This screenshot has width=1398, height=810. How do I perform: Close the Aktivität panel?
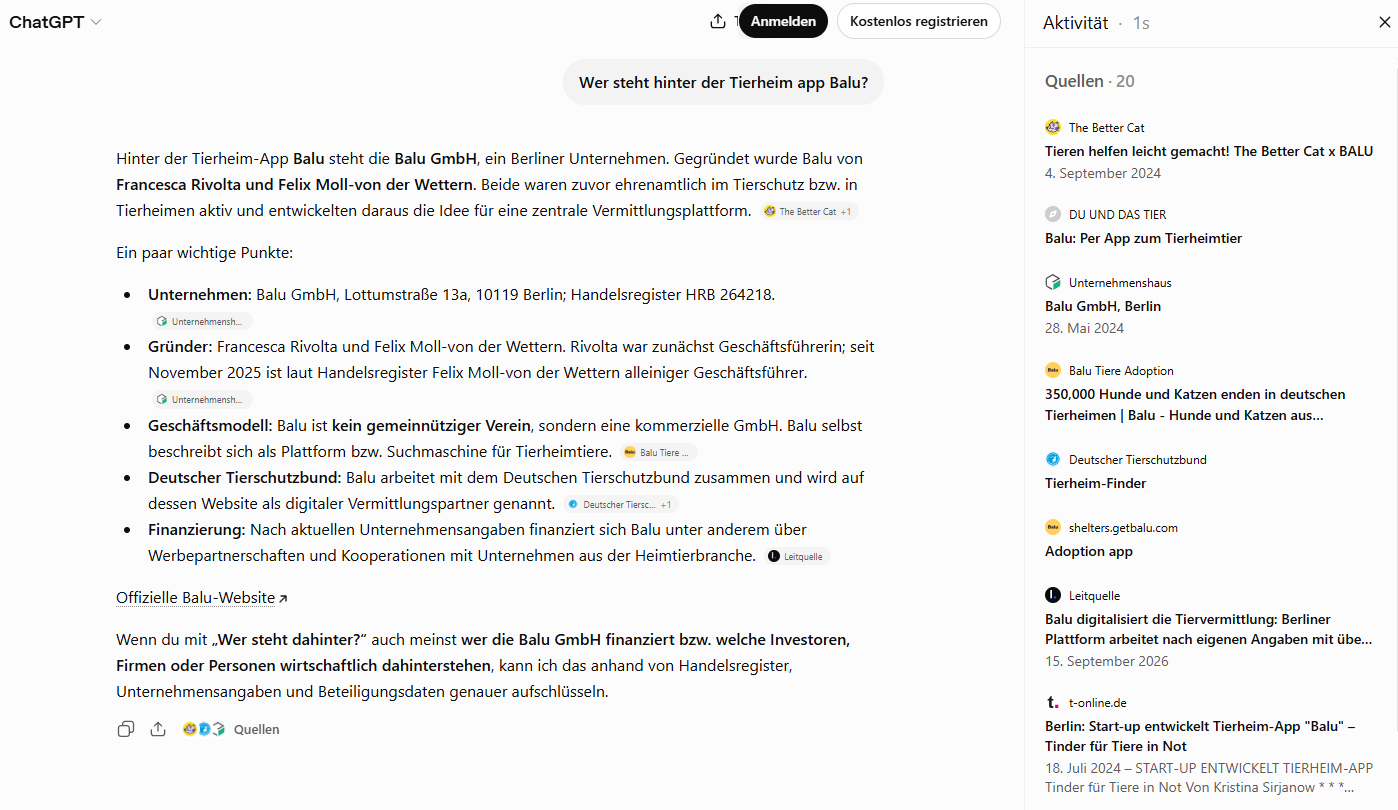tap(1384, 22)
